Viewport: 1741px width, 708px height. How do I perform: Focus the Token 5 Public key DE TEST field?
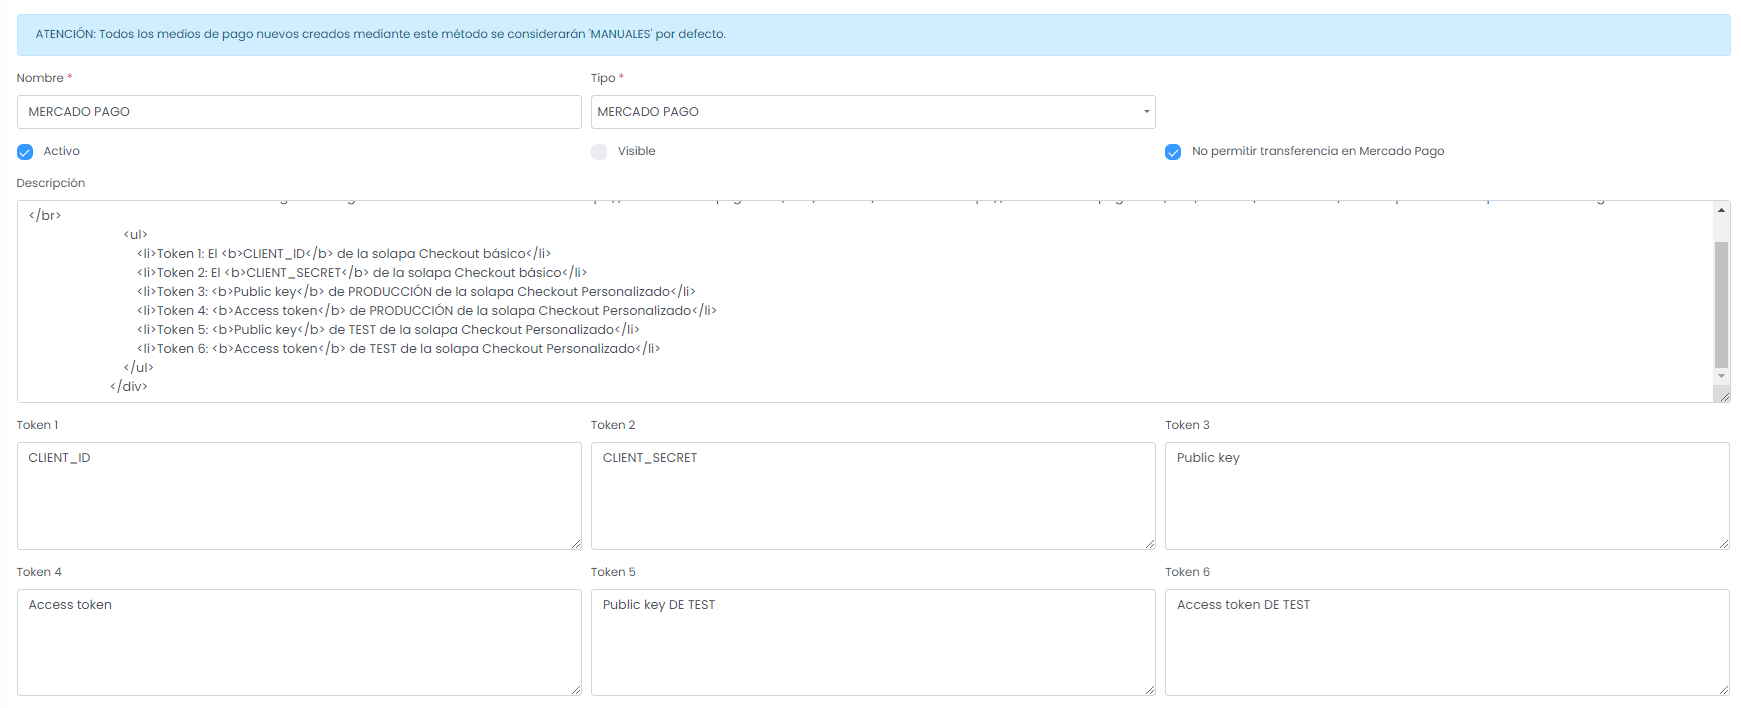point(873,643)
